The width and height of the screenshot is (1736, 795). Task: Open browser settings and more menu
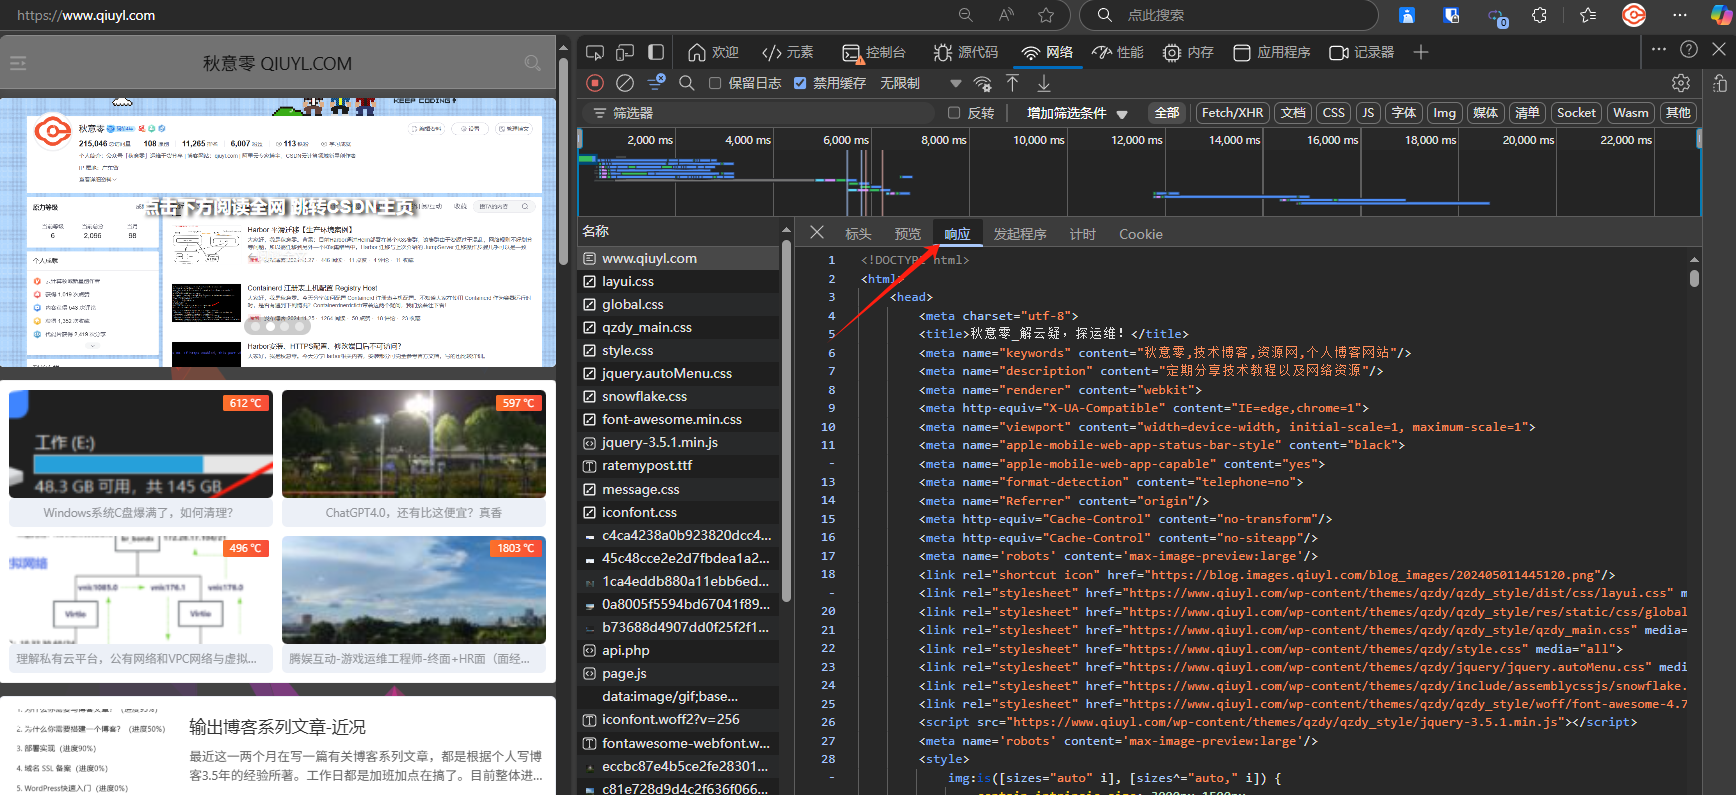pos(1680,15)
